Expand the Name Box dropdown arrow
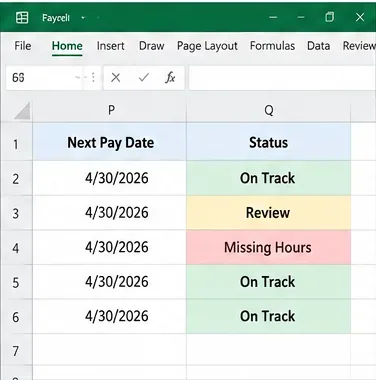 tap(78, 78)
